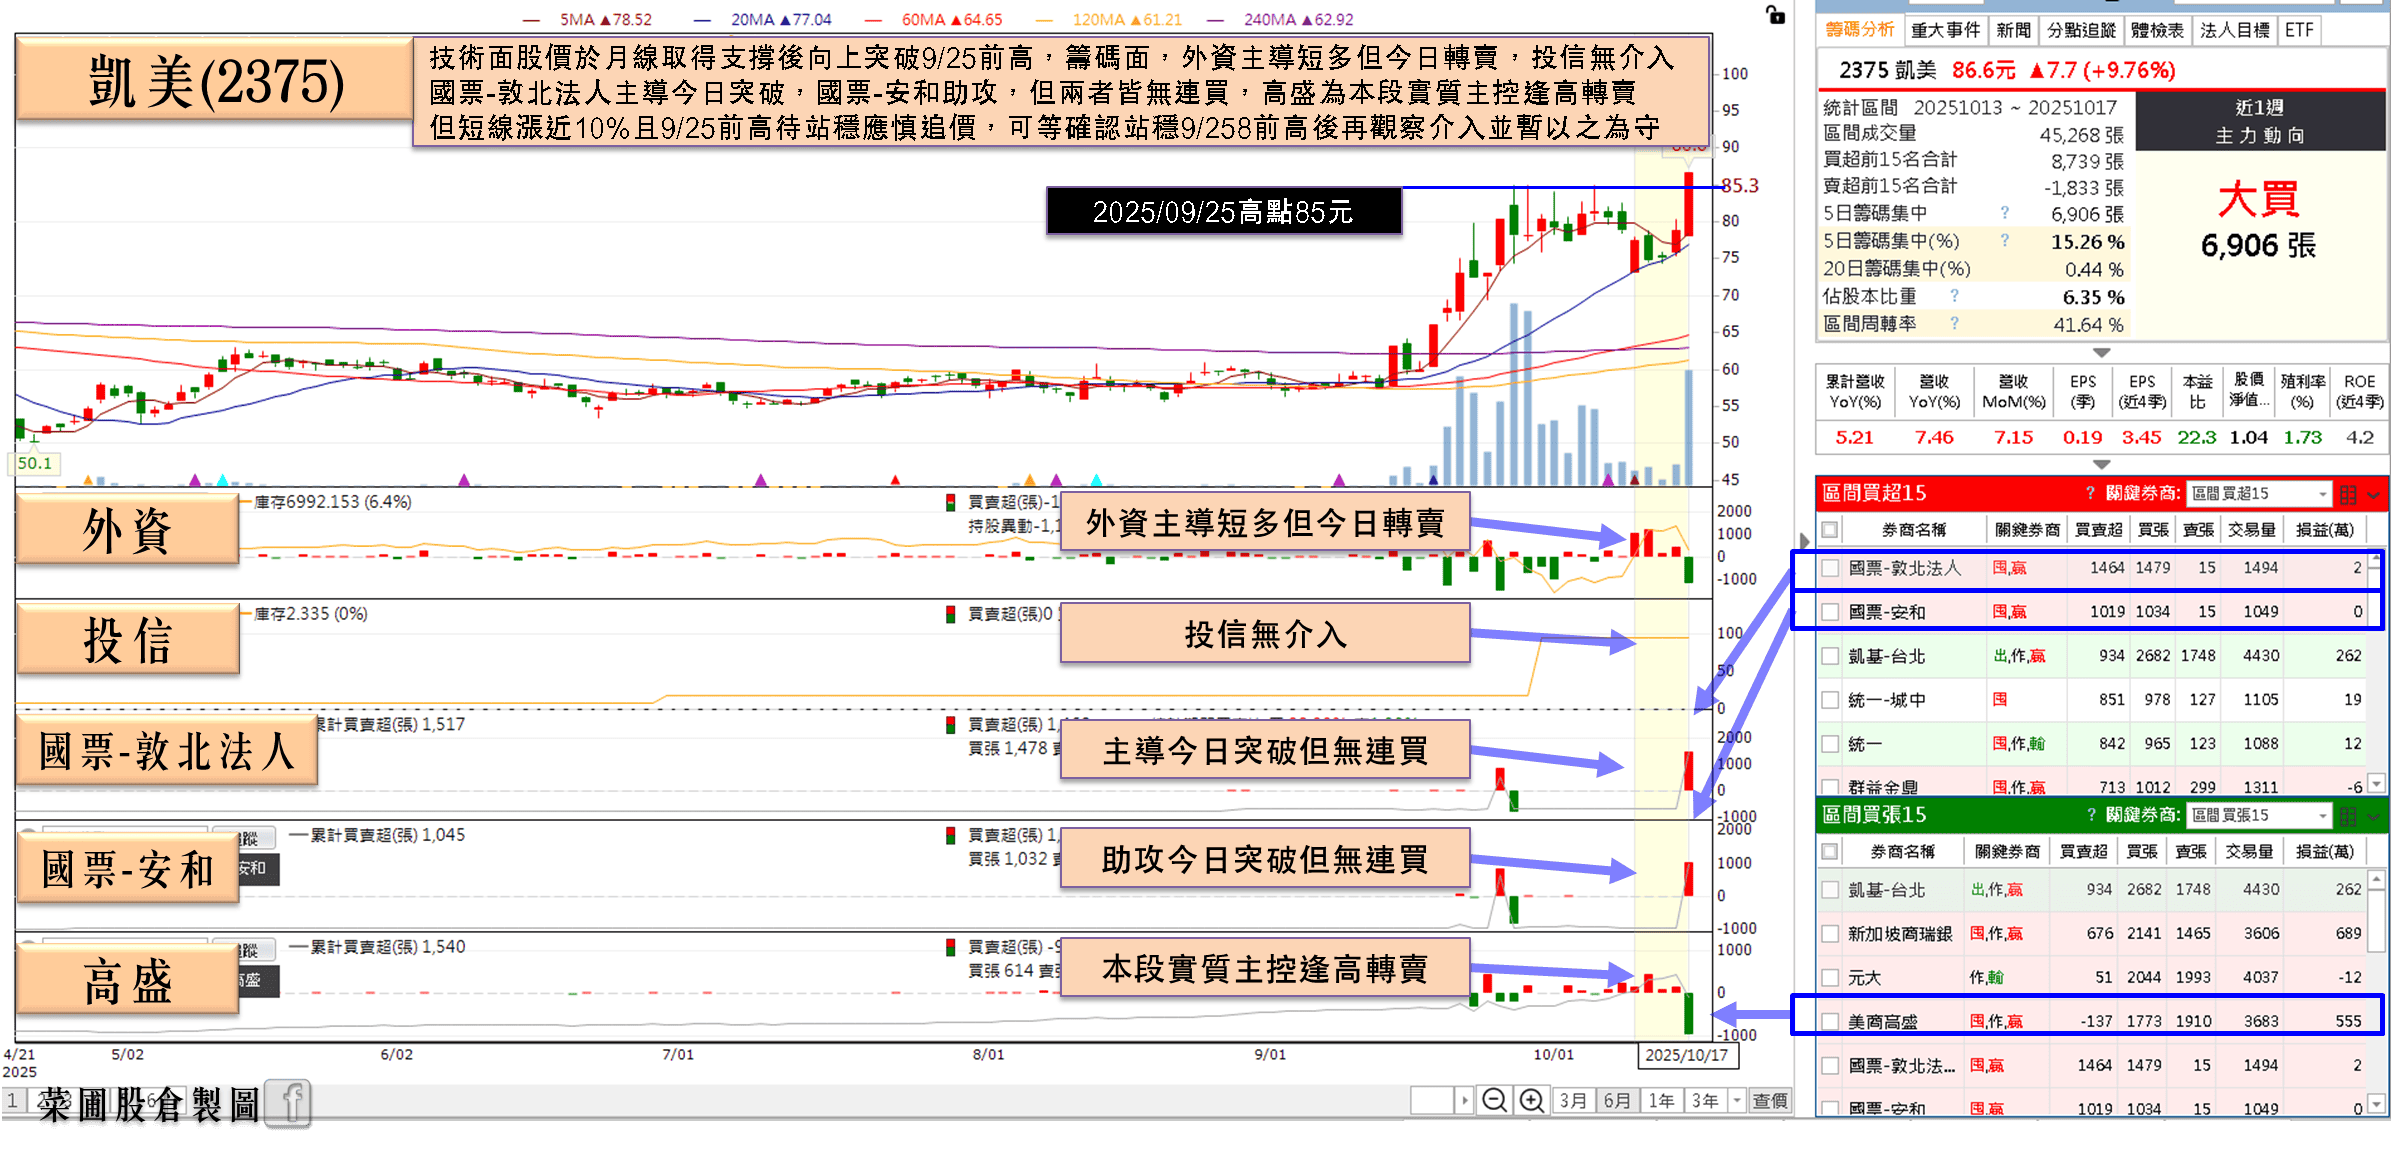This screenshot has width=2391, height=1158.
Task: Click the zoom in magnifier icon
Action: [1531, 1100]
